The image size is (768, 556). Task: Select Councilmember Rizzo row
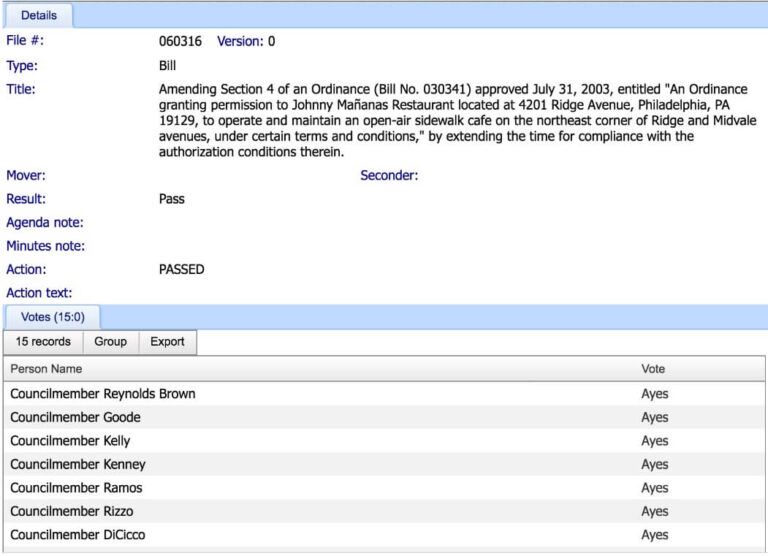[384, 511]
